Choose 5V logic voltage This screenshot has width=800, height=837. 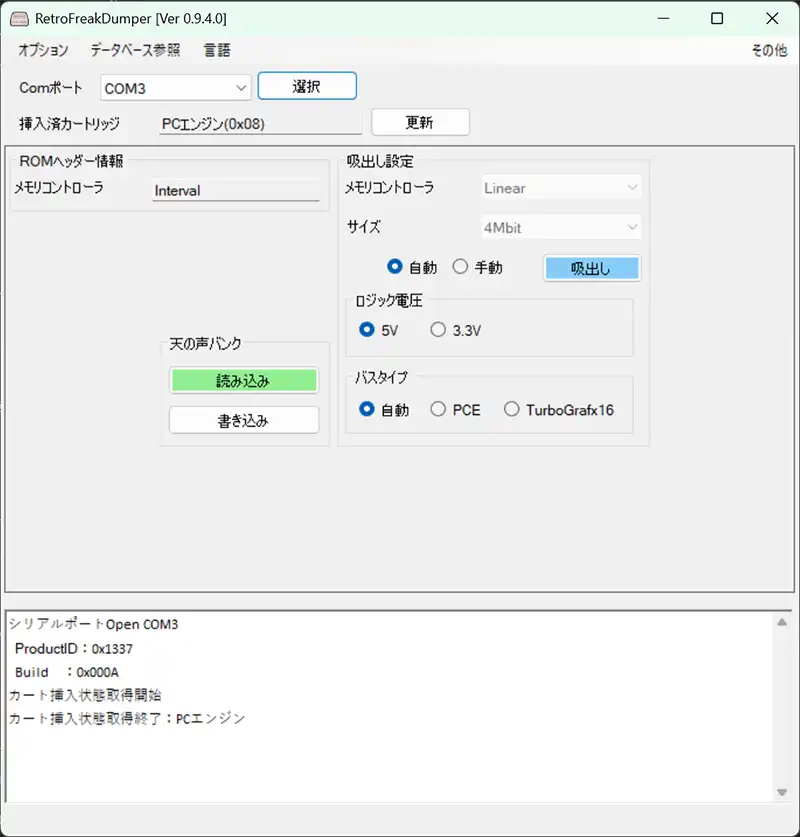[367, 330]
